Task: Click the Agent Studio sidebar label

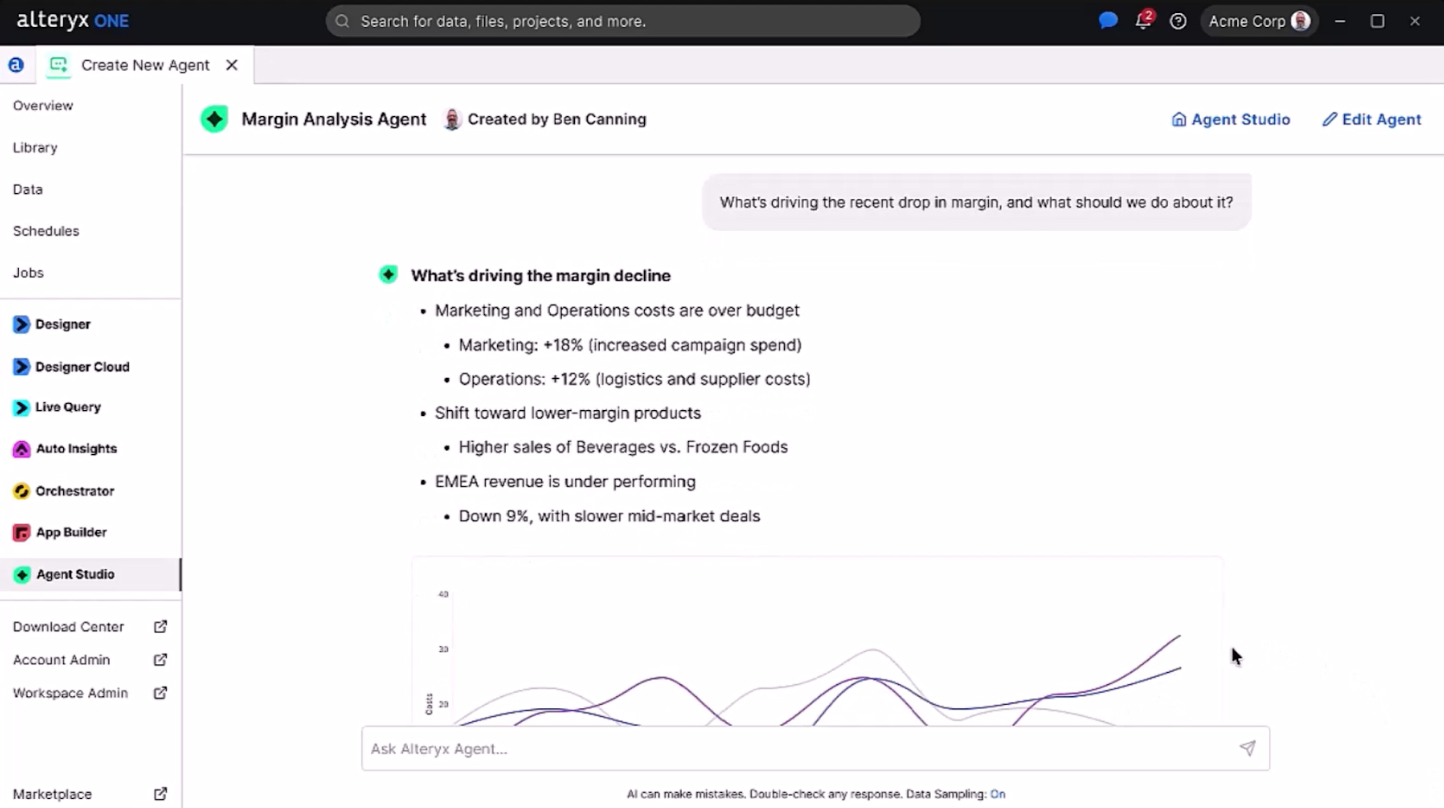Action: click(75, 575)
